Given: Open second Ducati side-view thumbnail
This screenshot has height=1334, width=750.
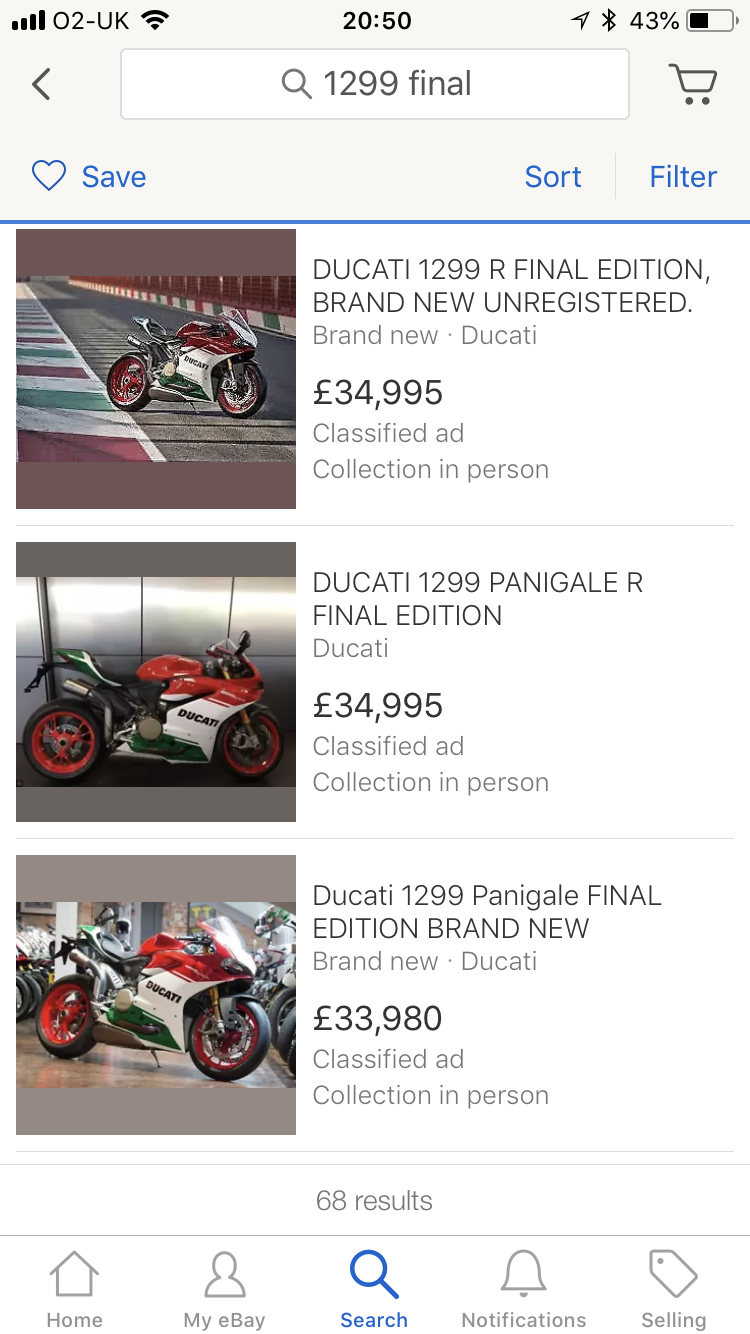Looking at the screenshot, I should tap(156, 682).
